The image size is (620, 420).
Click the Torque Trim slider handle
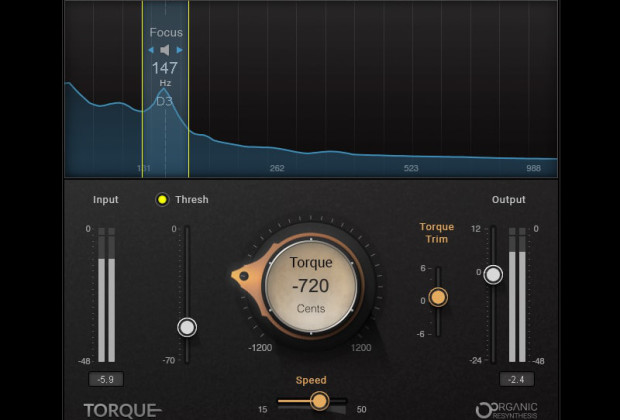438,297
